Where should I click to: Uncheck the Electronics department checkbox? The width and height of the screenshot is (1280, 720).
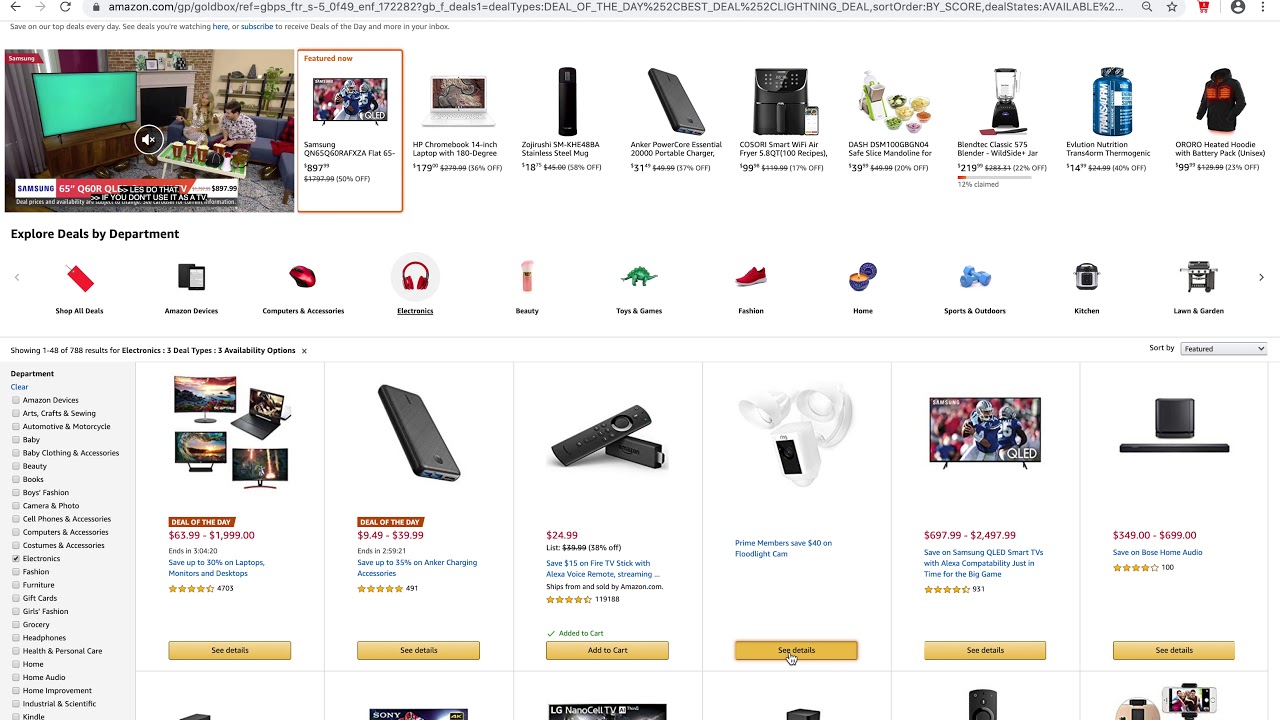[16, 559]
